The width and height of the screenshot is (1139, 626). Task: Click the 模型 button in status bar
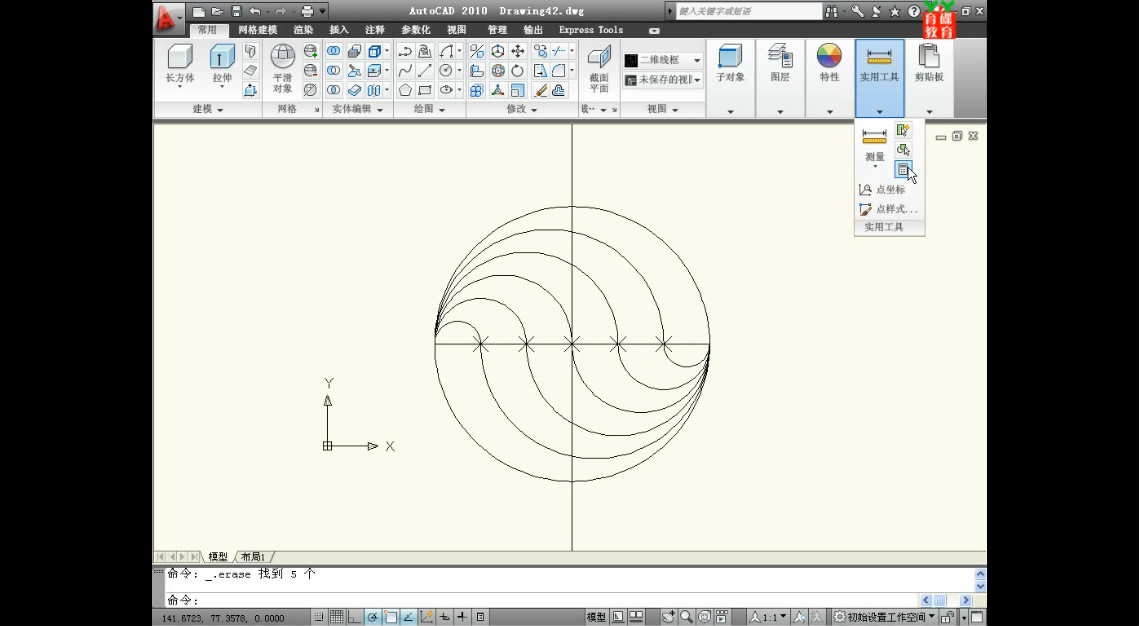coord(596,617)
